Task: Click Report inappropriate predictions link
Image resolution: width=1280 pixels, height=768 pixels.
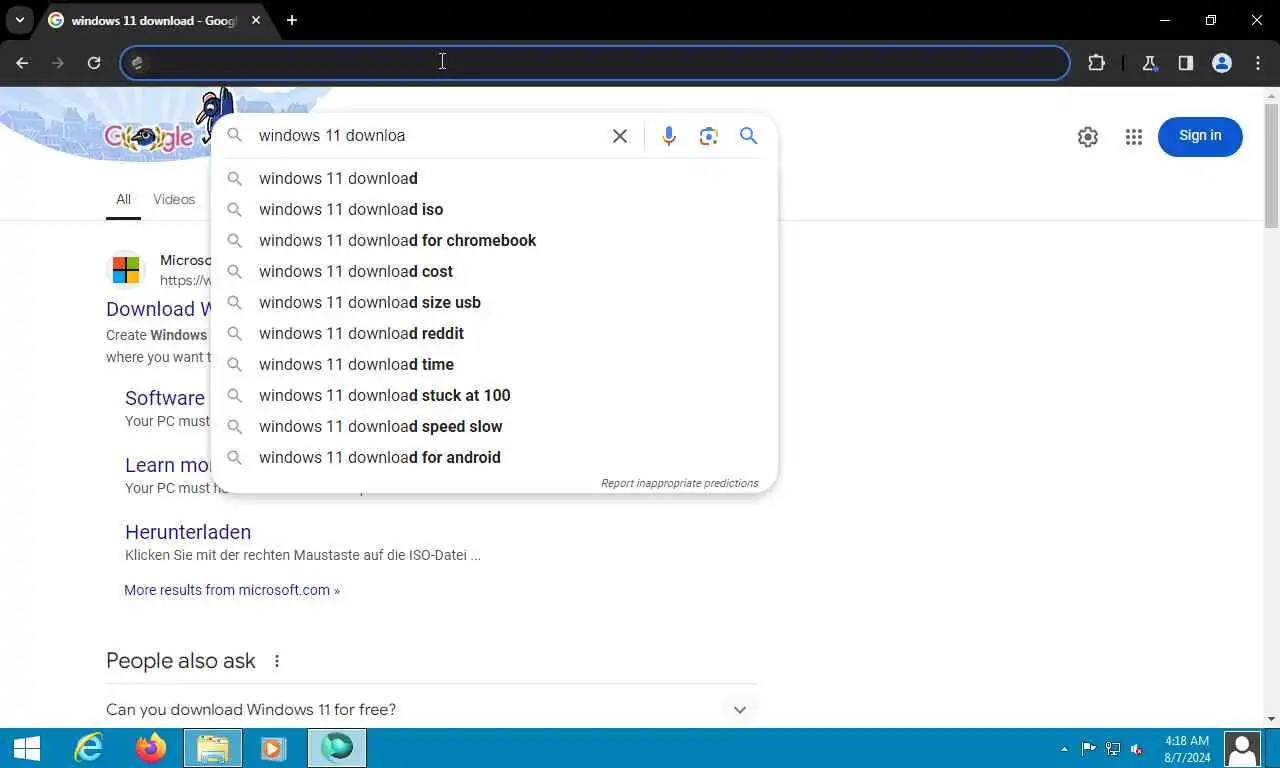Action: 679,483
